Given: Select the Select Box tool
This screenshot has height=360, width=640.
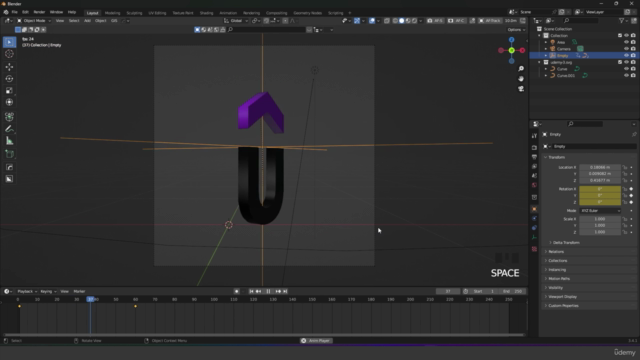Looking at the screenshot, I should point(9,42).
